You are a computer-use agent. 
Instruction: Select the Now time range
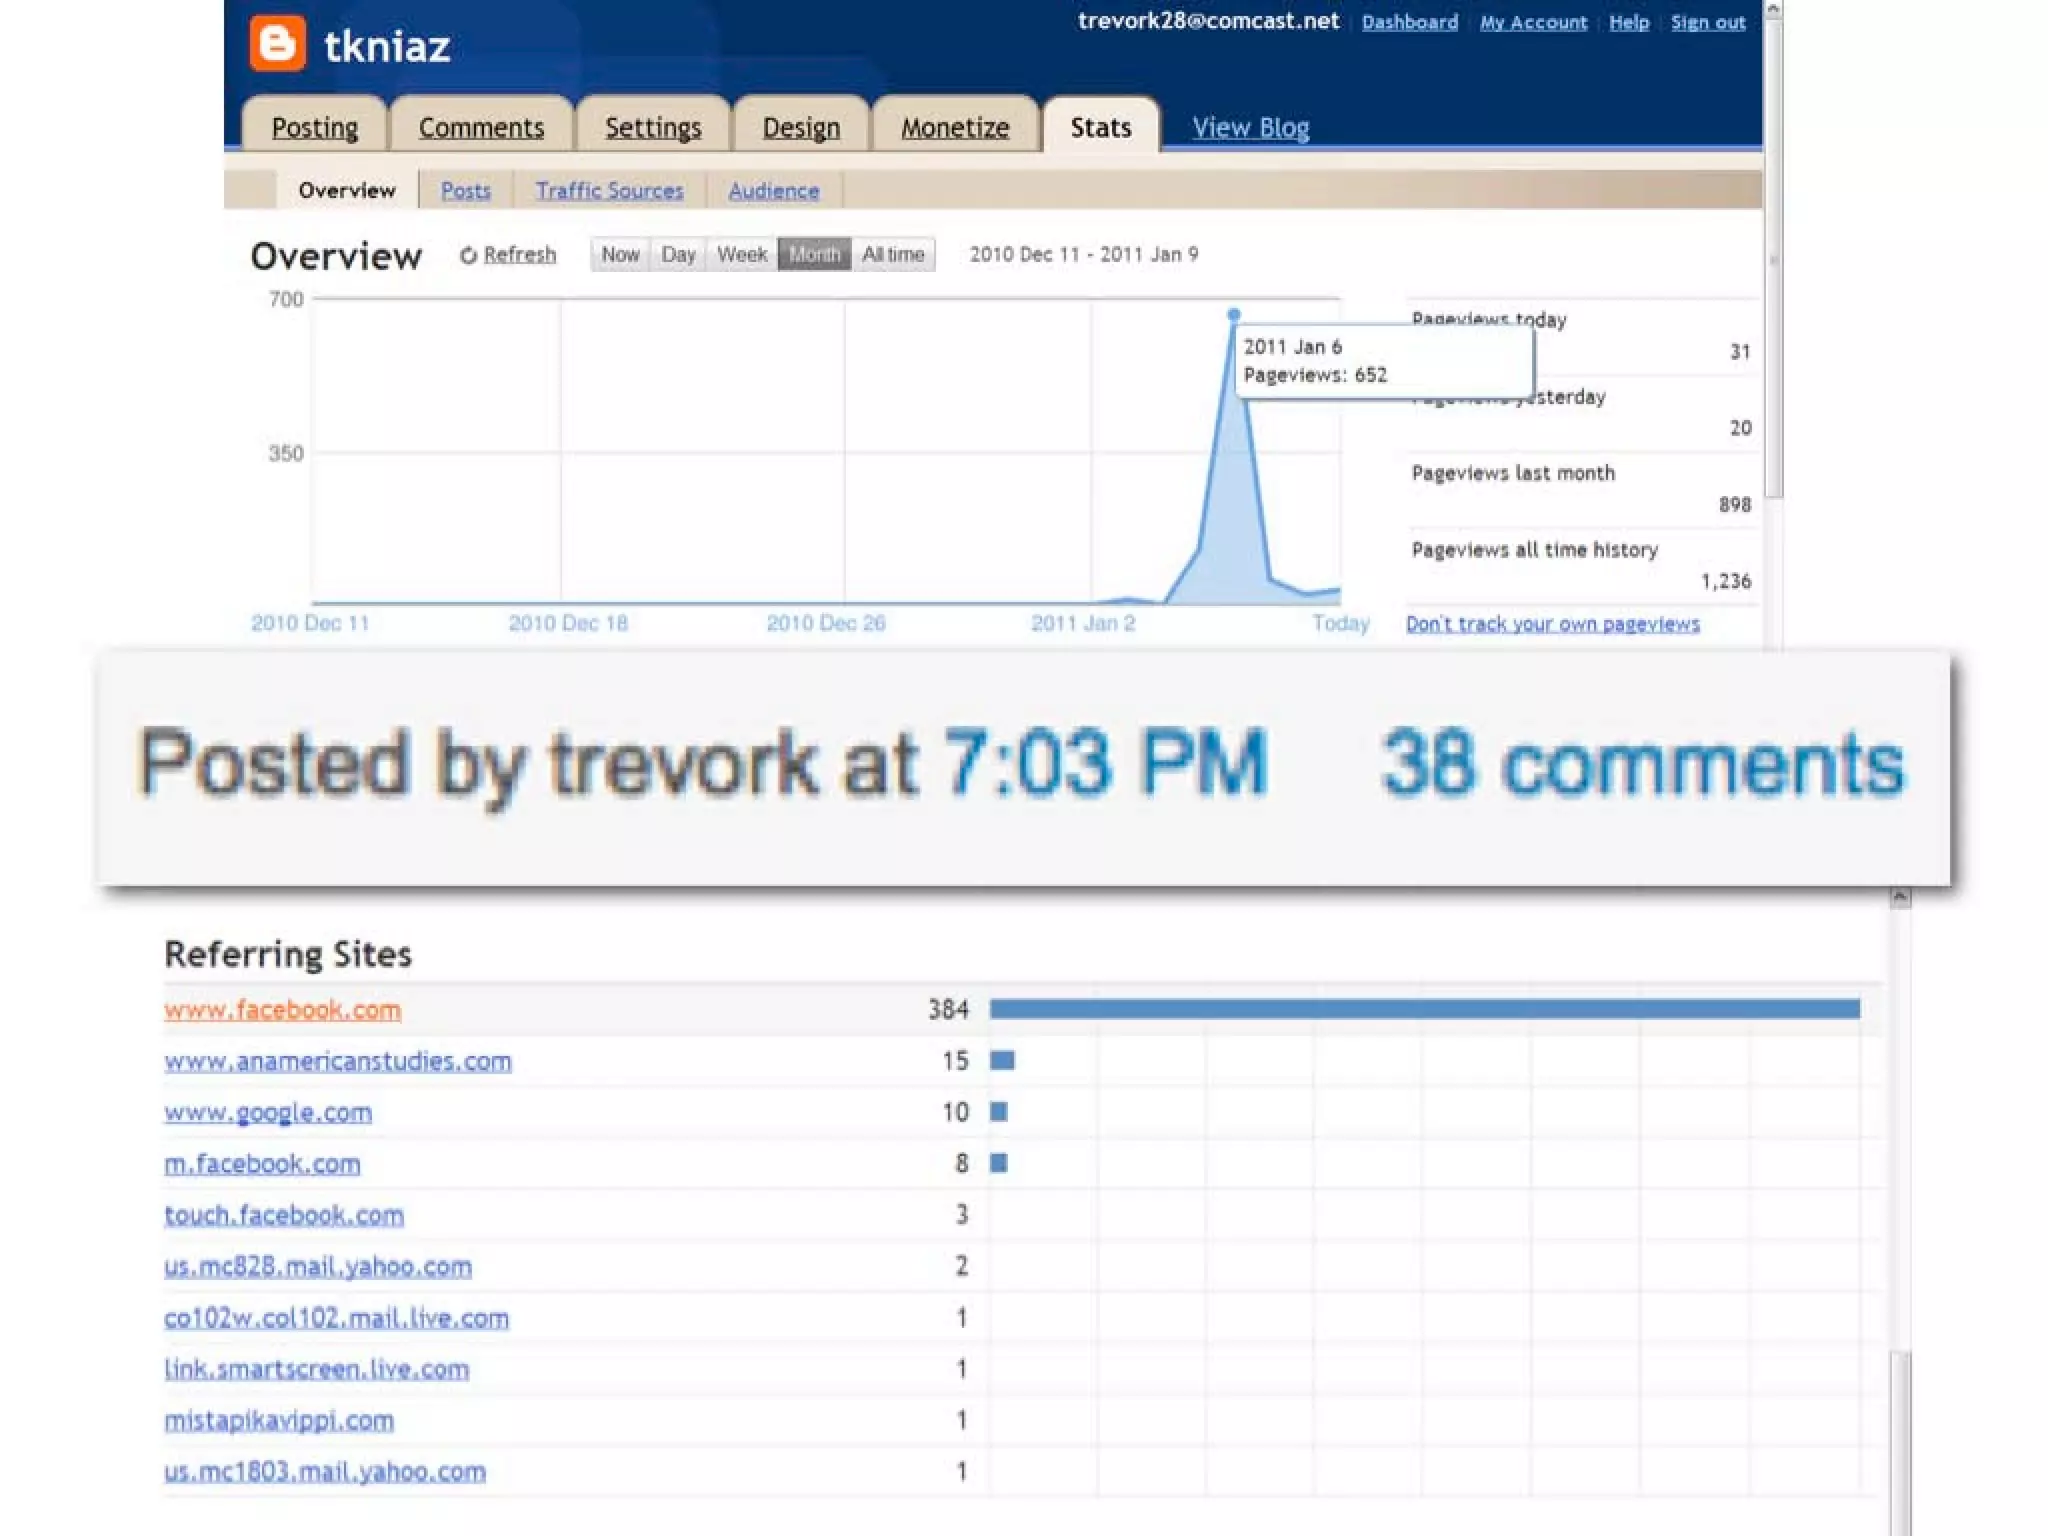(x=620, y=255)
